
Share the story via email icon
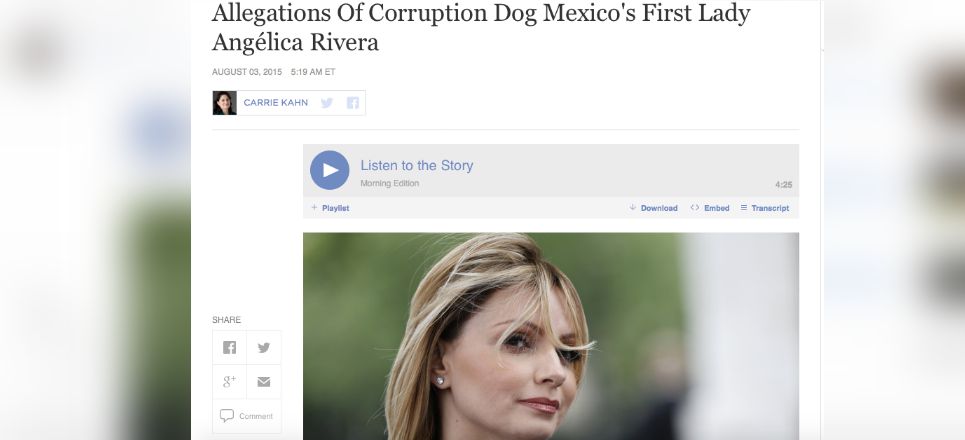[x=264, y=382]
